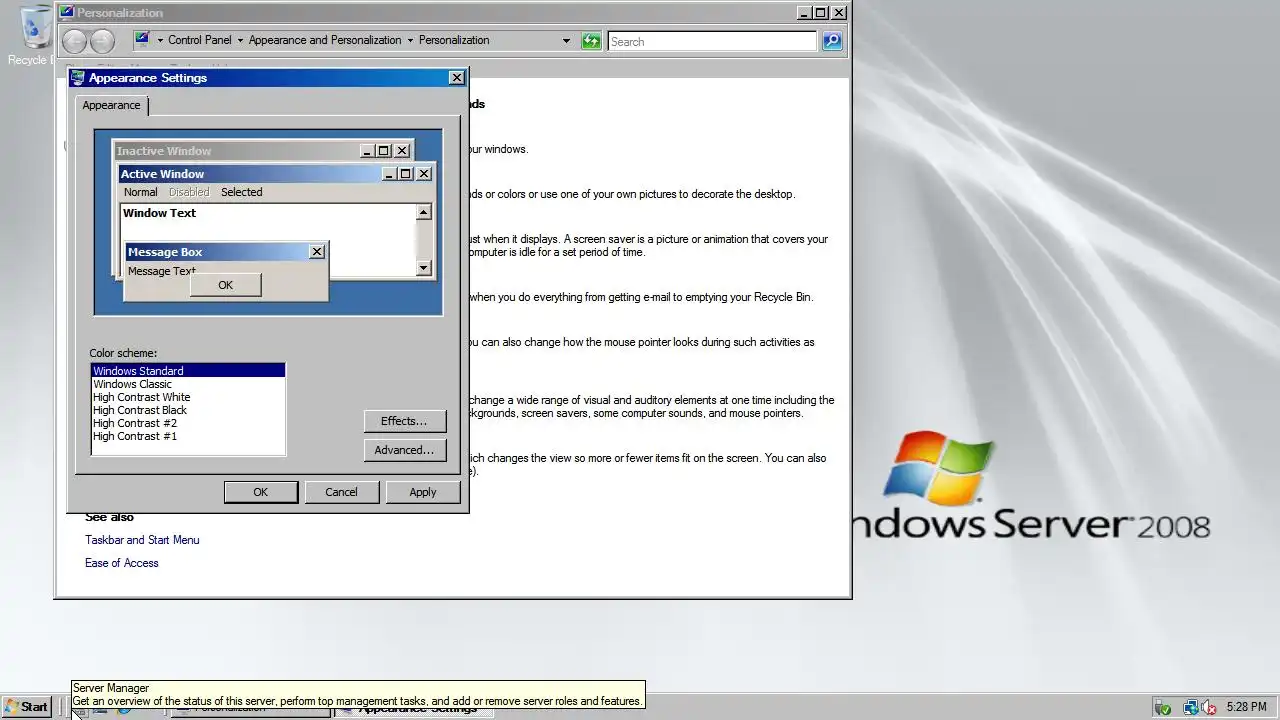Open the Start menu

27,706
